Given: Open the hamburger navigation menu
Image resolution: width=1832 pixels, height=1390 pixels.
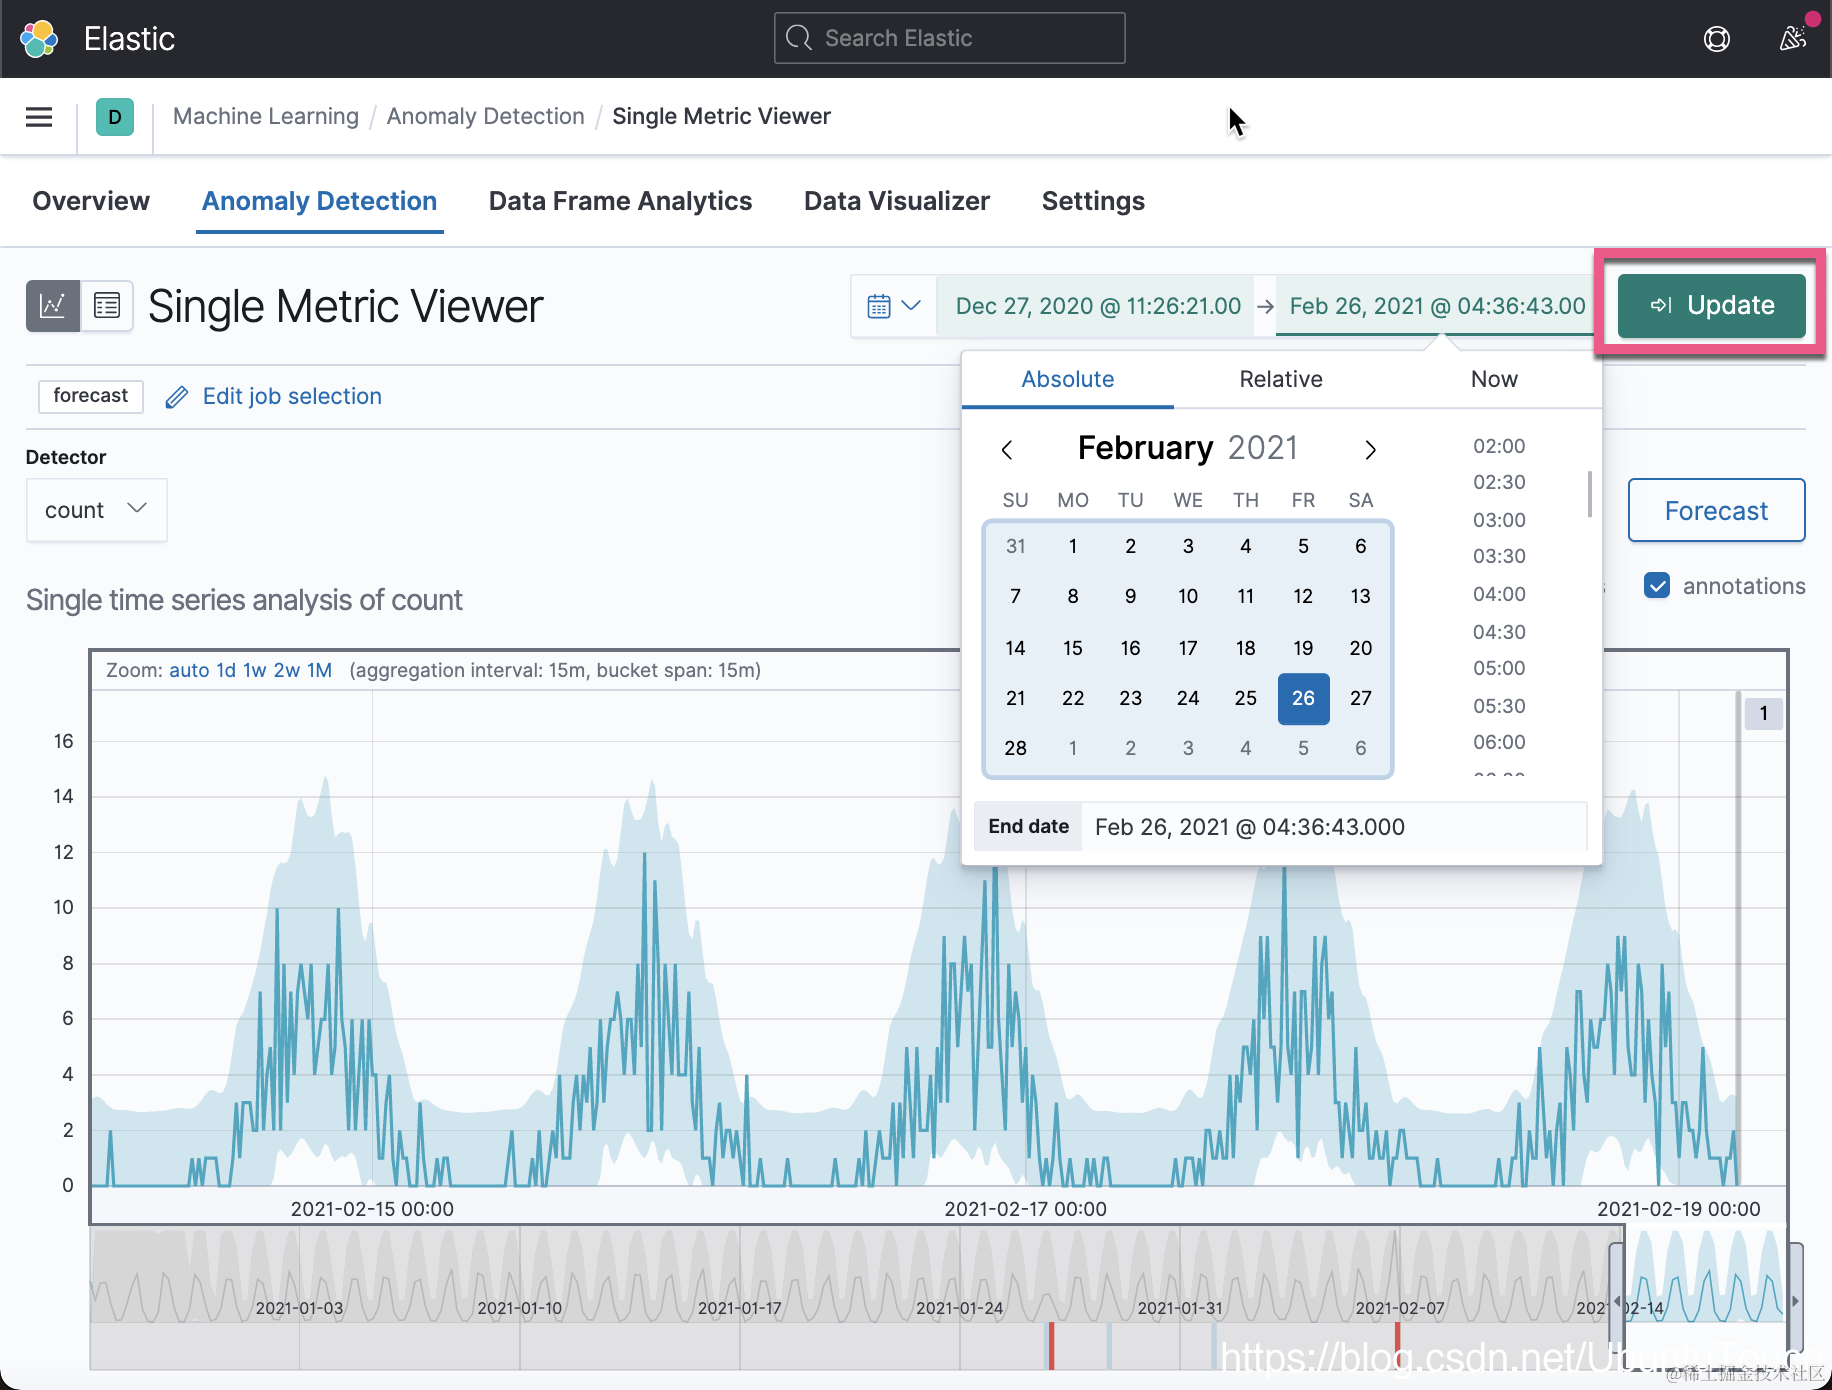Looking at the screenshot, I should tap(39, 117).
